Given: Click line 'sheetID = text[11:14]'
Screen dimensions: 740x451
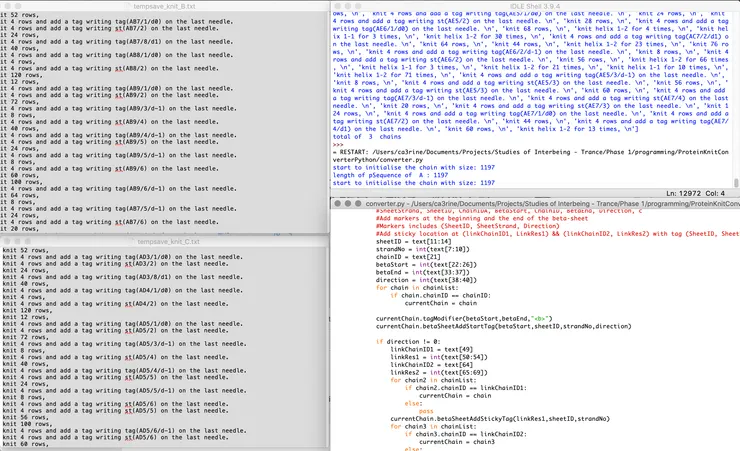Looking at the screenshot, I should 413,242.
